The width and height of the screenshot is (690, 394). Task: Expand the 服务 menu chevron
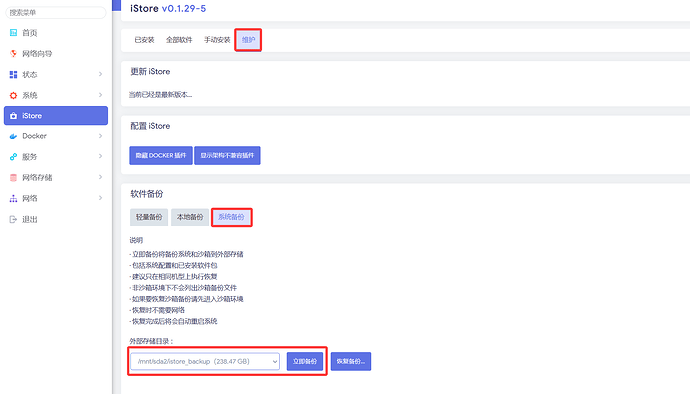100,156
